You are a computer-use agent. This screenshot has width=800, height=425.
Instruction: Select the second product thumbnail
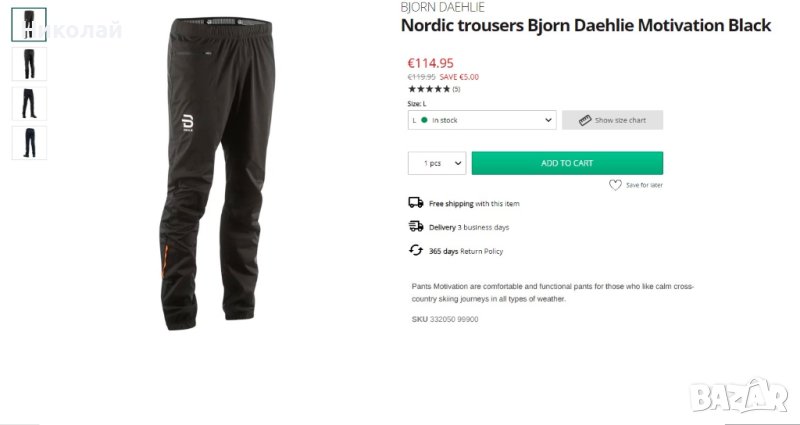click(29, 64)
